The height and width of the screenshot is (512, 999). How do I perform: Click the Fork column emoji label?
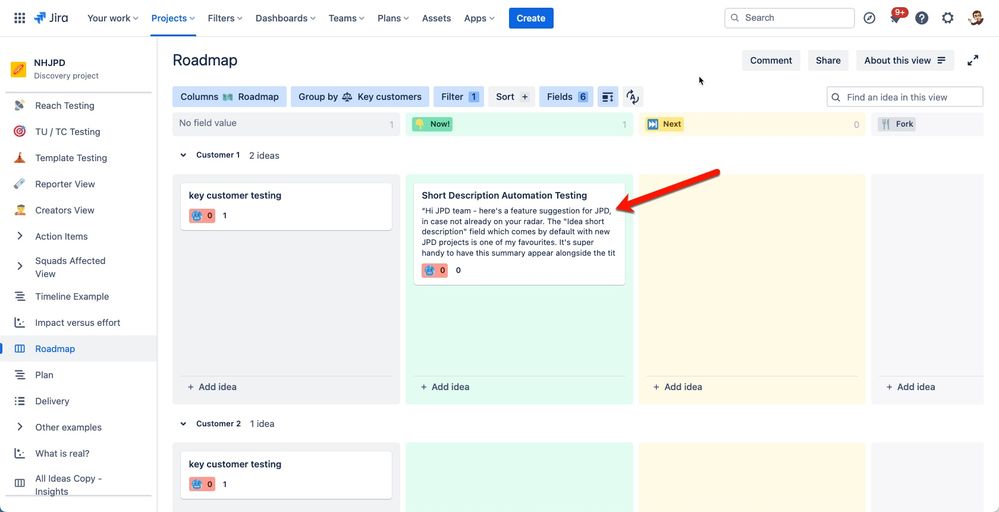coord(896,124)
